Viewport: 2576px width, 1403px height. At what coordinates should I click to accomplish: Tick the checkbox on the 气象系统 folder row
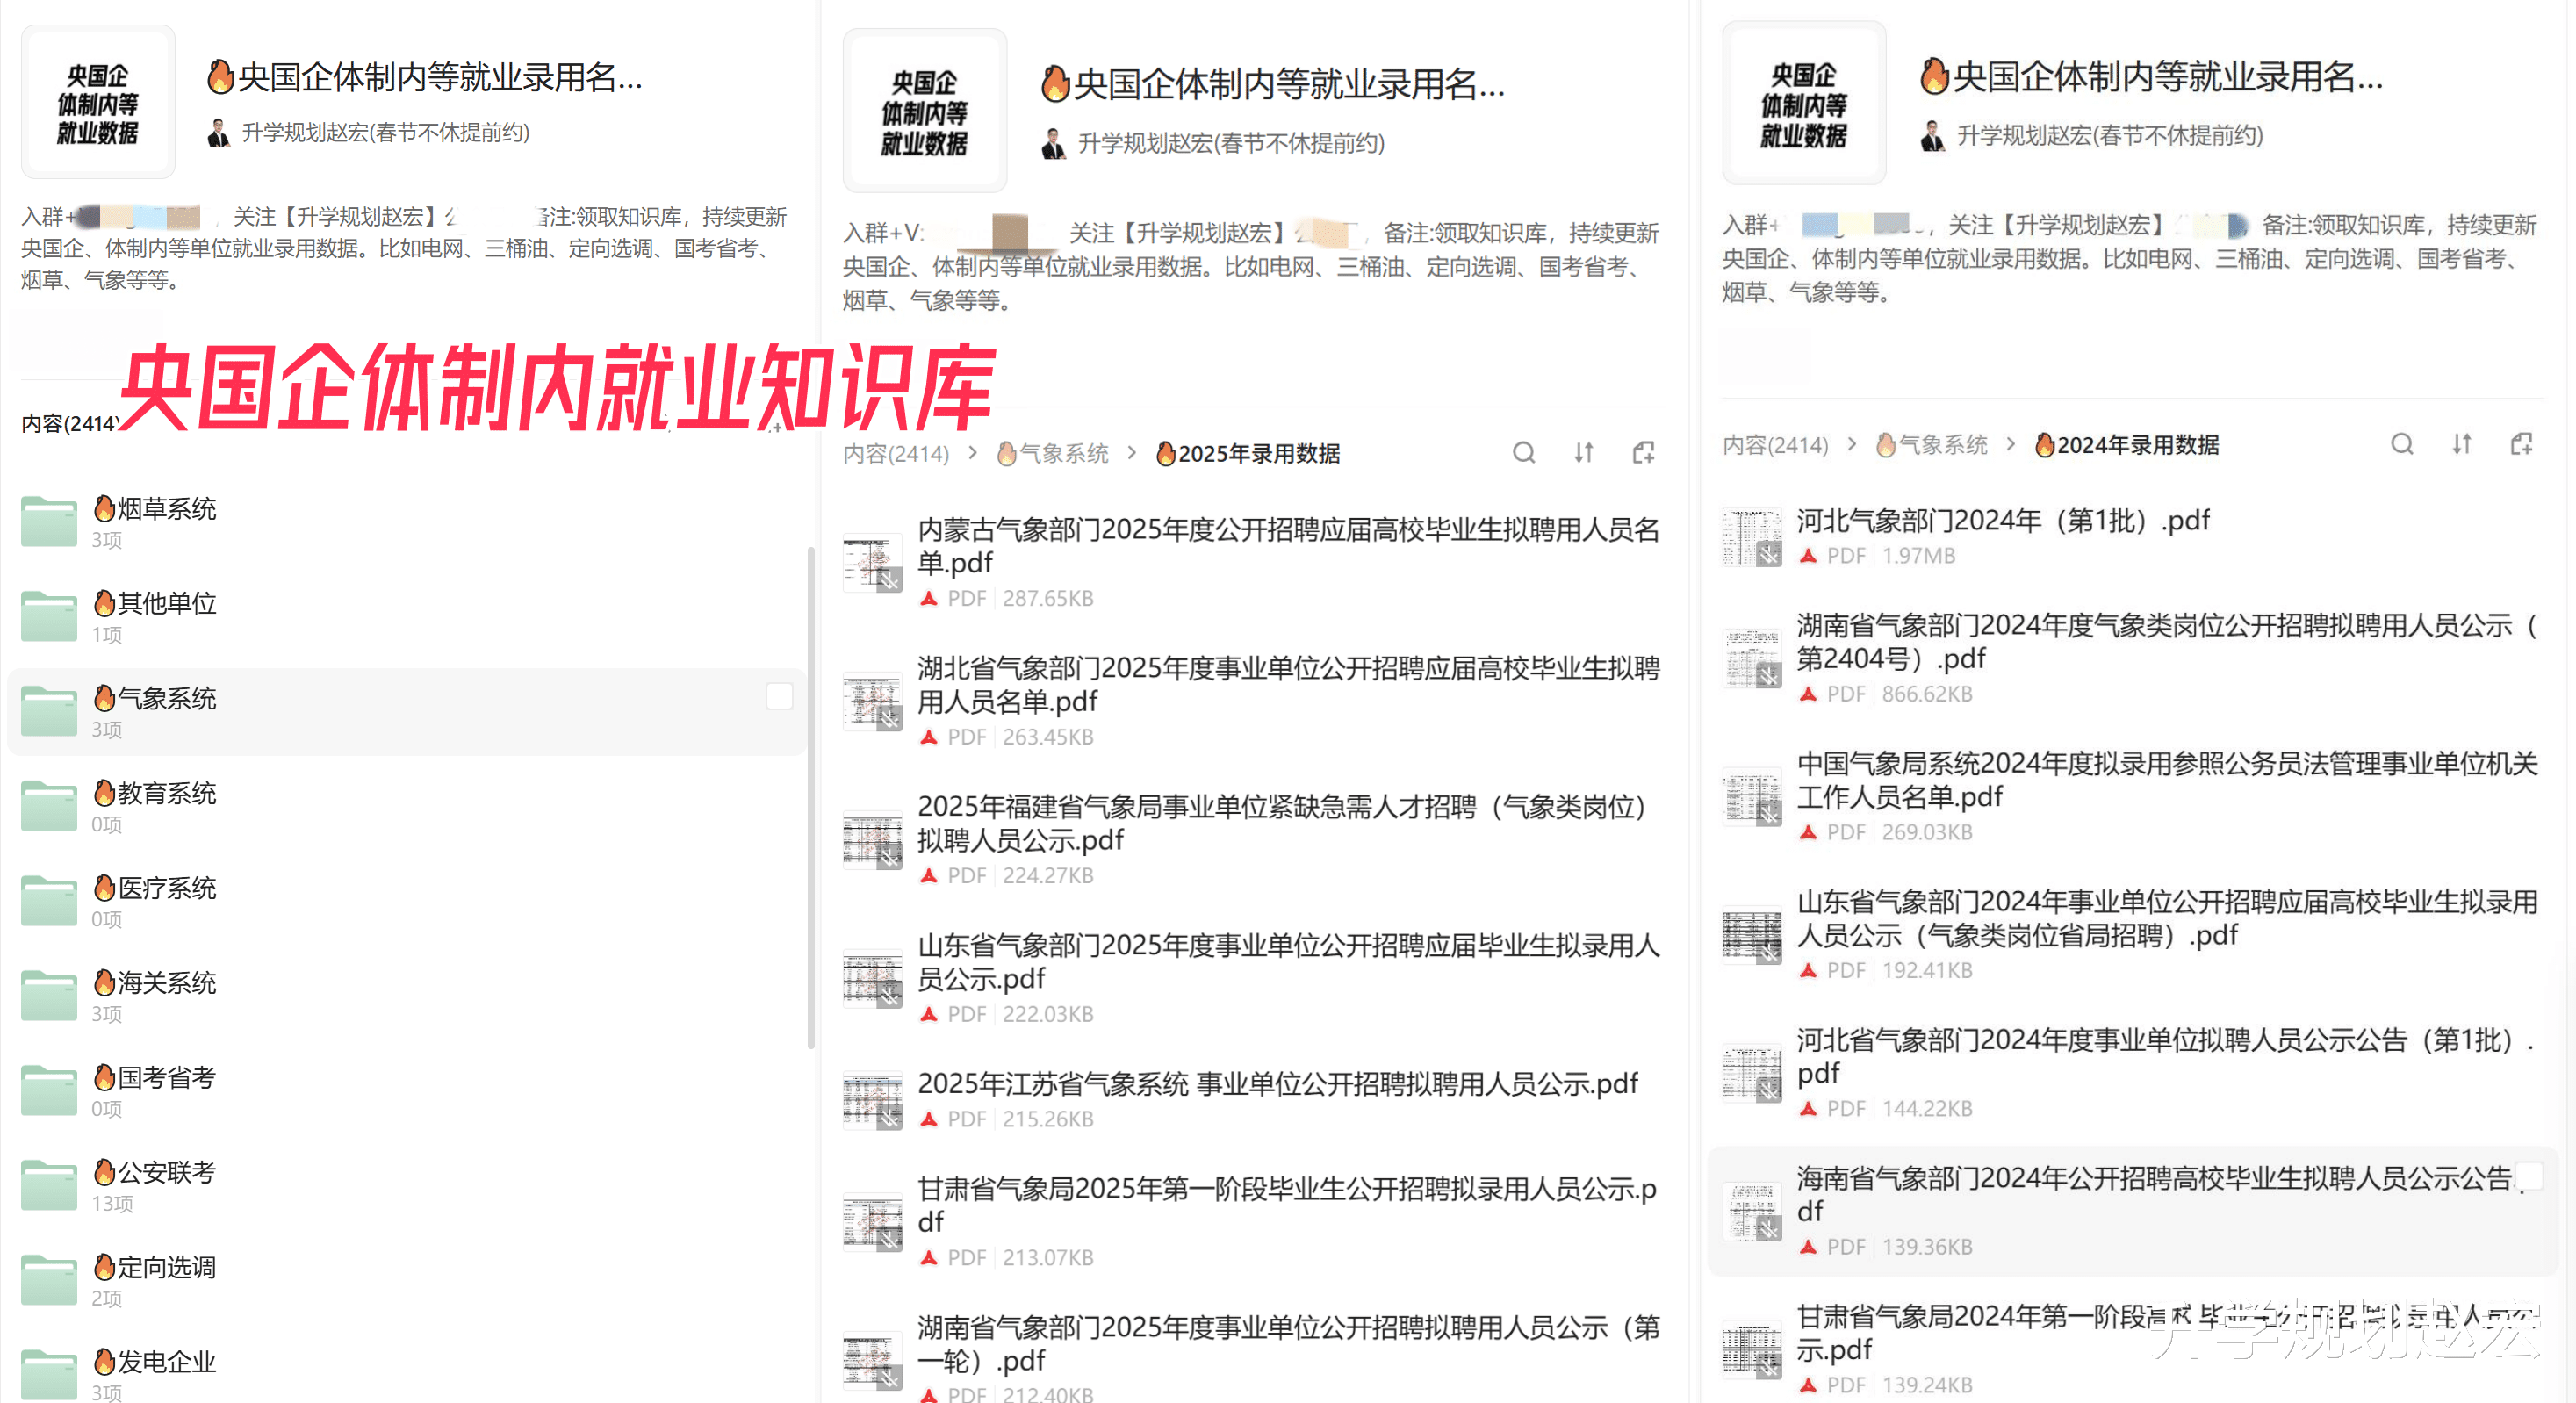coord(779,696)
